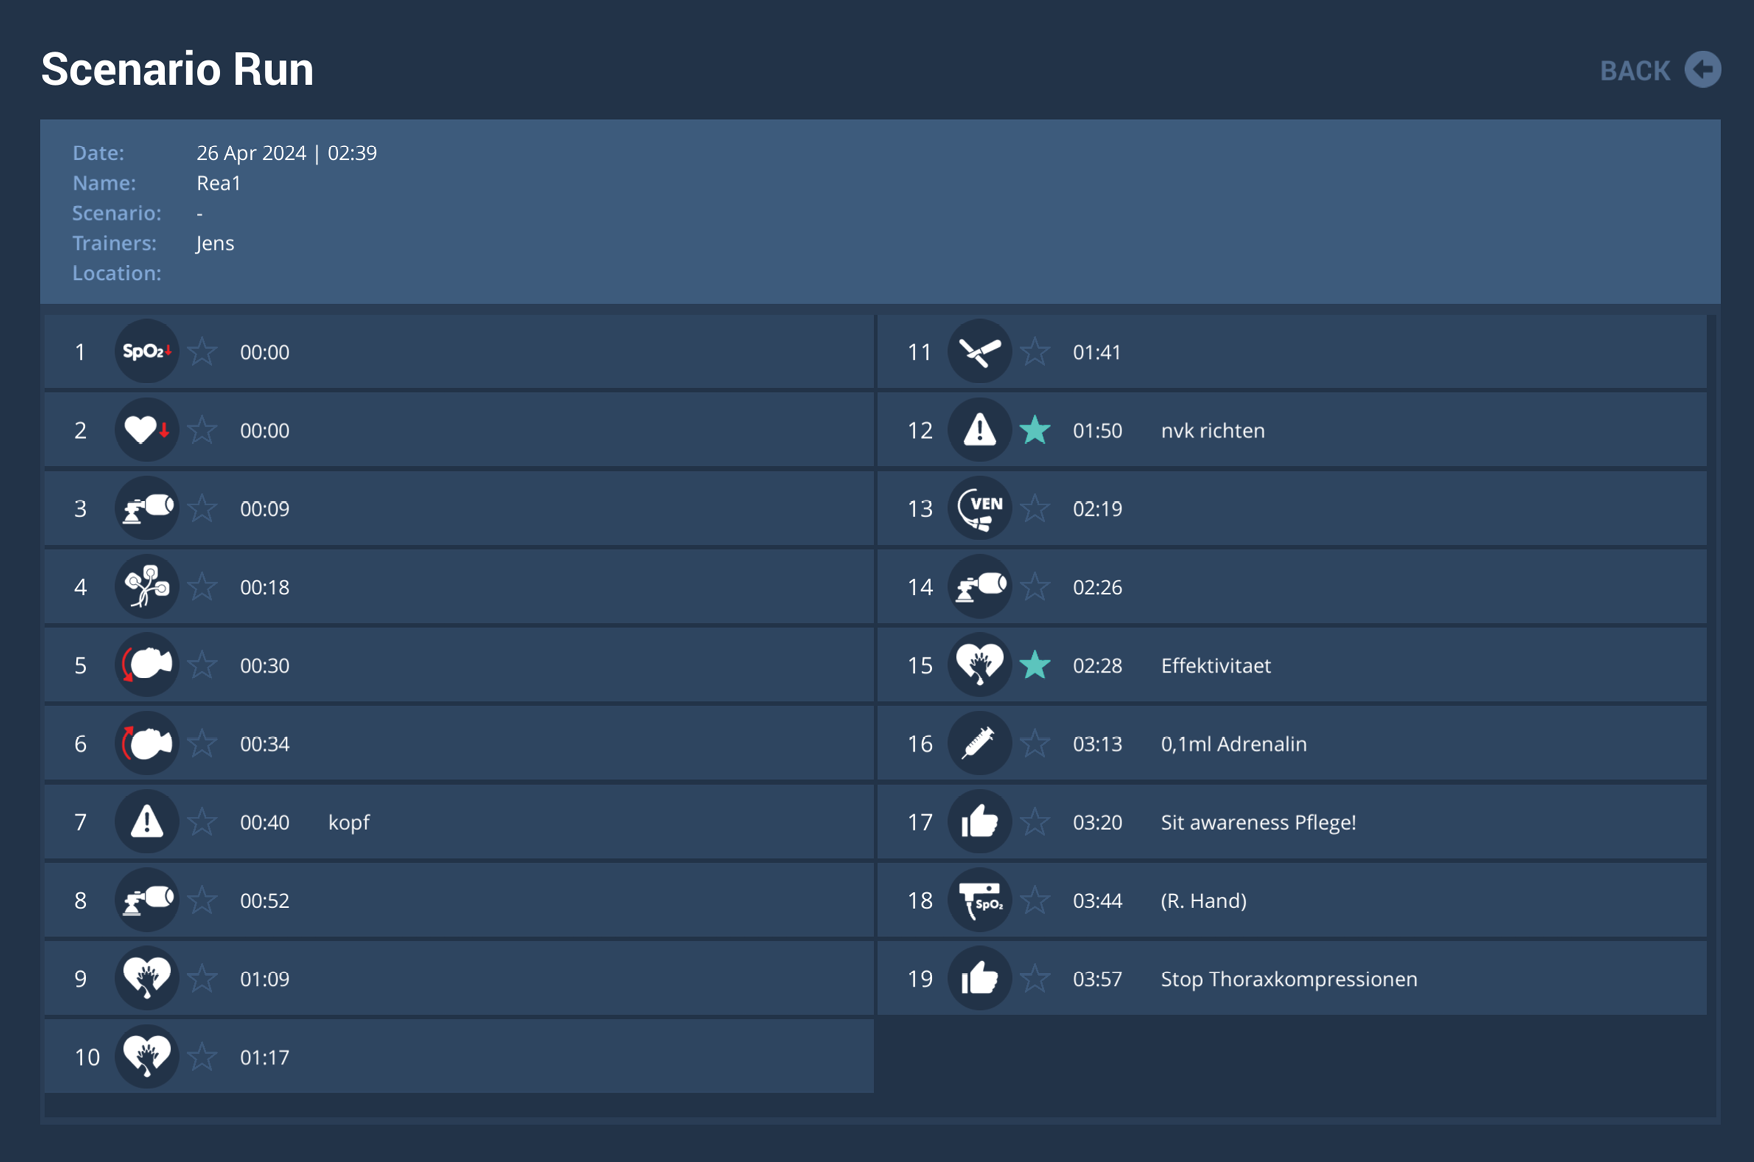The width and height of the screenshot is (1754, 1162).
Task: Star the 'kopf' event at 00:40
Action: [x=203, y=822]
